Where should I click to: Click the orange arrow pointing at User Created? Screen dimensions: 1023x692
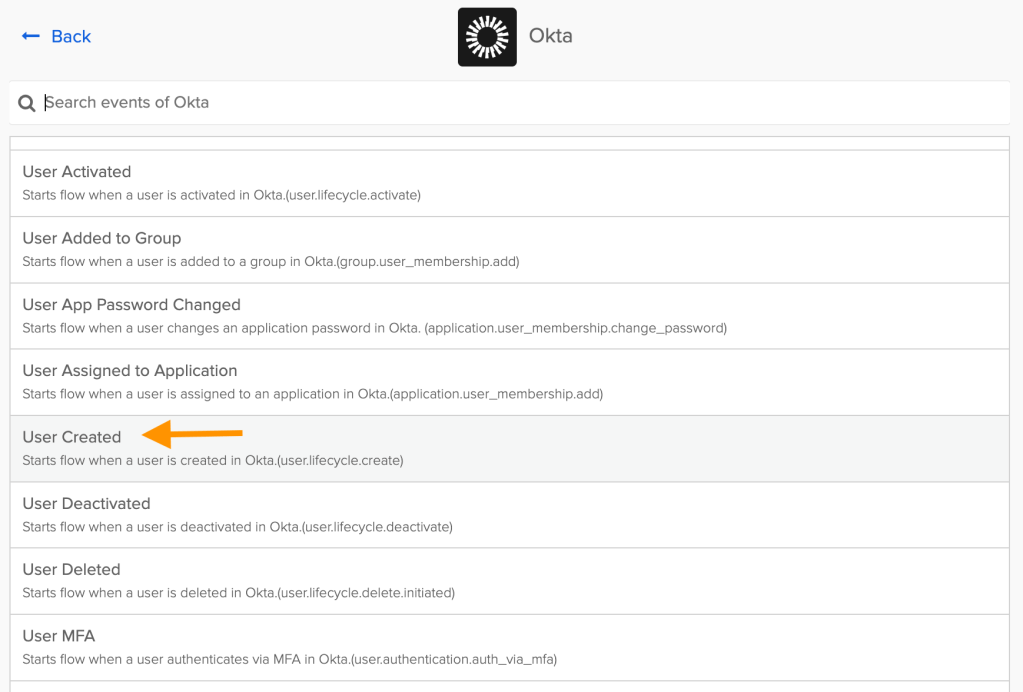click(193, 434)
